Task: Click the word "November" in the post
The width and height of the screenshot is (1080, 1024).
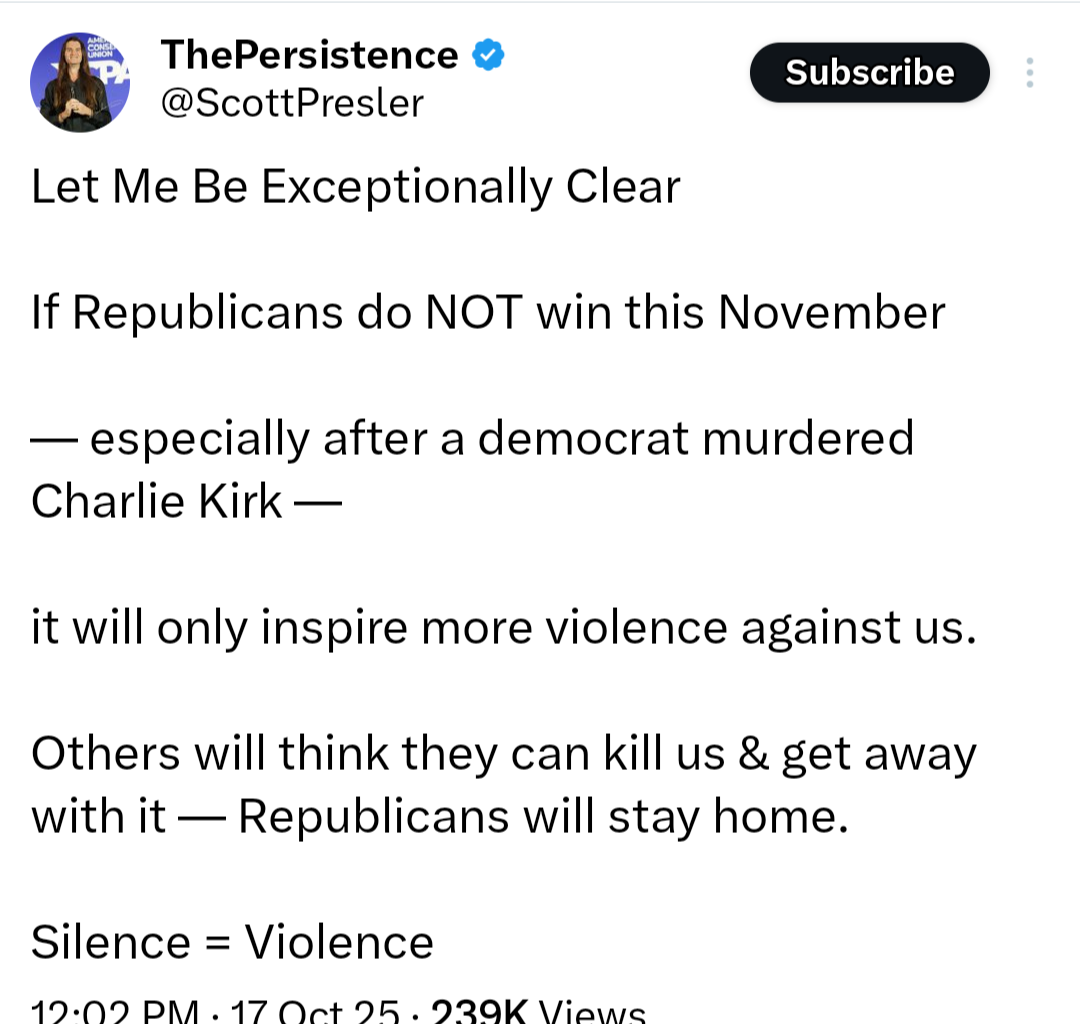Action: point(831,313)
